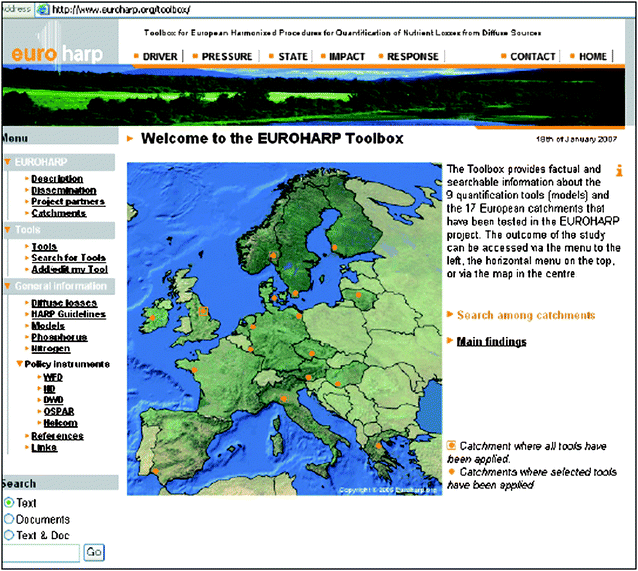The width and height of the screenshot is (638, 571).
Task: Select the Text & Doc radio button
Action: point(9,535)
